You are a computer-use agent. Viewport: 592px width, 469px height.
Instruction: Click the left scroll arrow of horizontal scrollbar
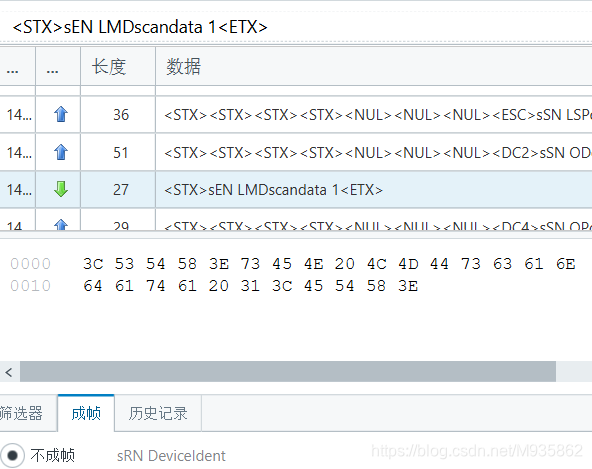point(9,372)
